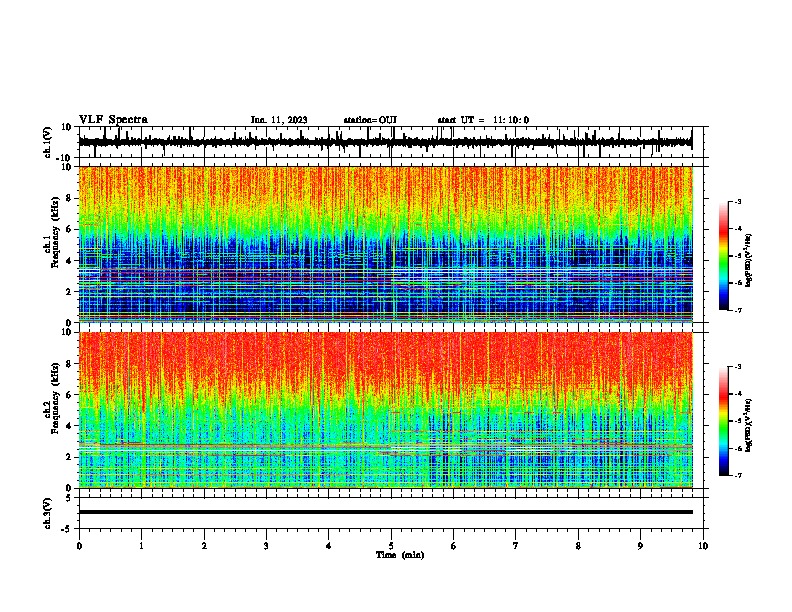Click the ch.1 voltage waveform trace

tap(385, 142)
